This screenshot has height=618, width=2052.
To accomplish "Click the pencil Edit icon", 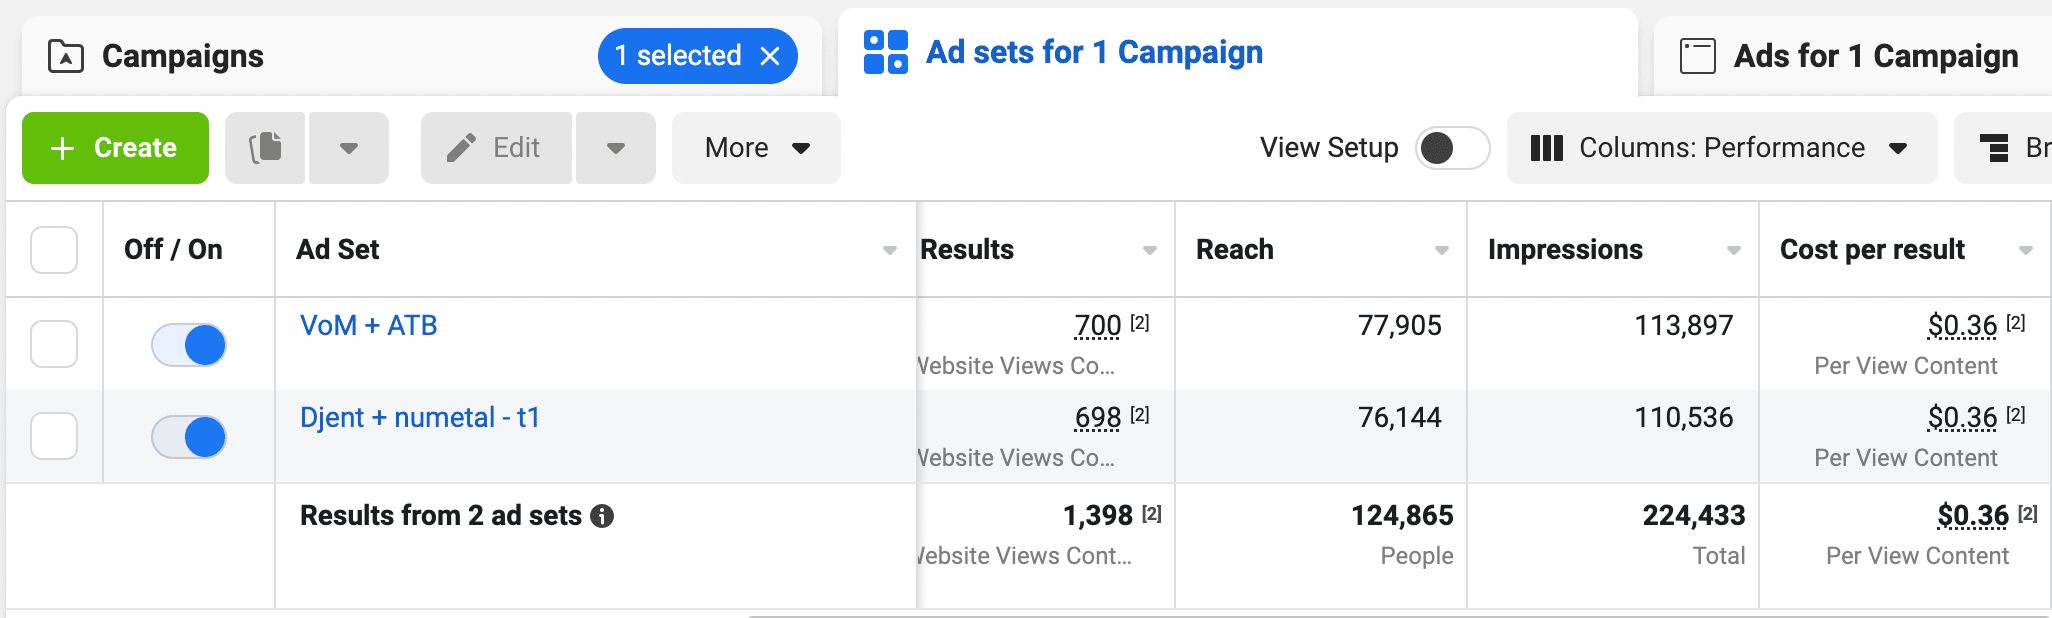I will point(461,148).
